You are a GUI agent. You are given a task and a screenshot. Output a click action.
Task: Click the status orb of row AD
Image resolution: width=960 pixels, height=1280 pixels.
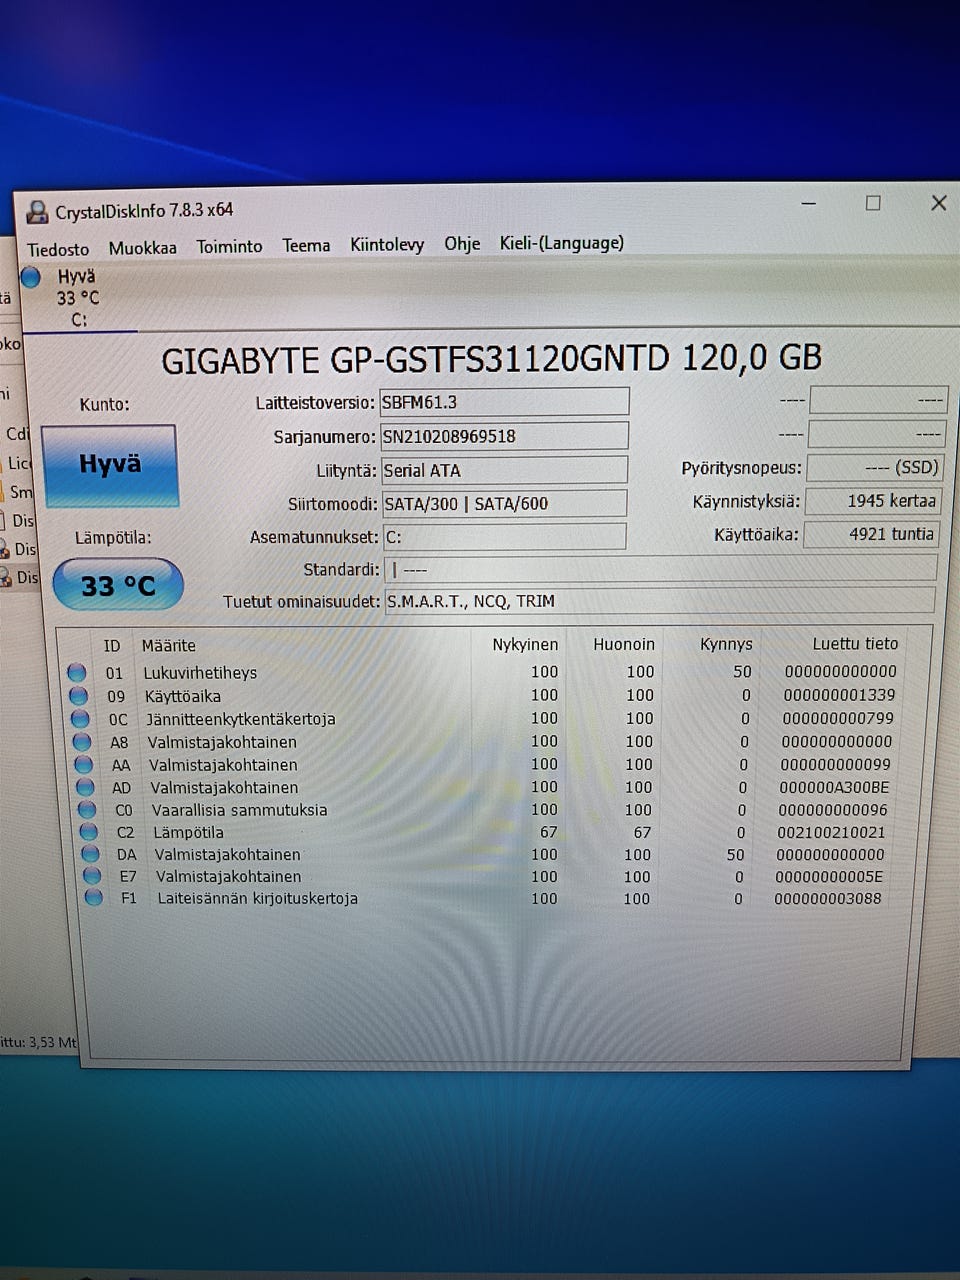(x=86, y=787)
